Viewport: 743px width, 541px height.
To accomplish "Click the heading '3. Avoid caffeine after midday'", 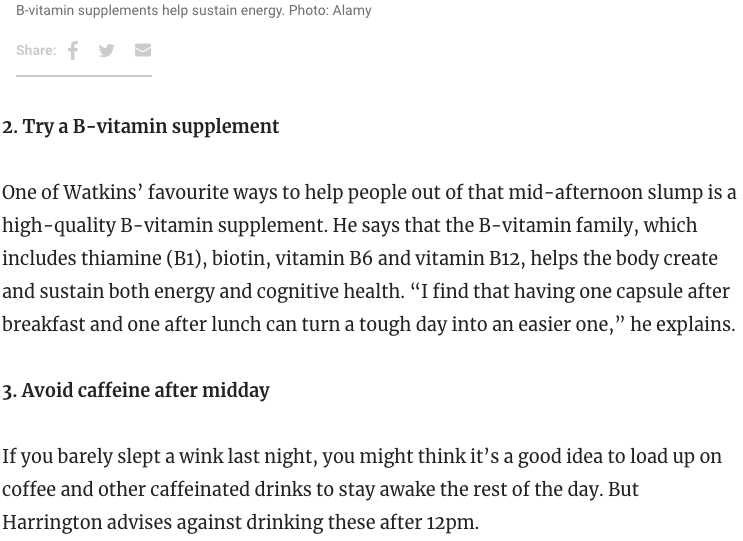I will pos(136,390).
